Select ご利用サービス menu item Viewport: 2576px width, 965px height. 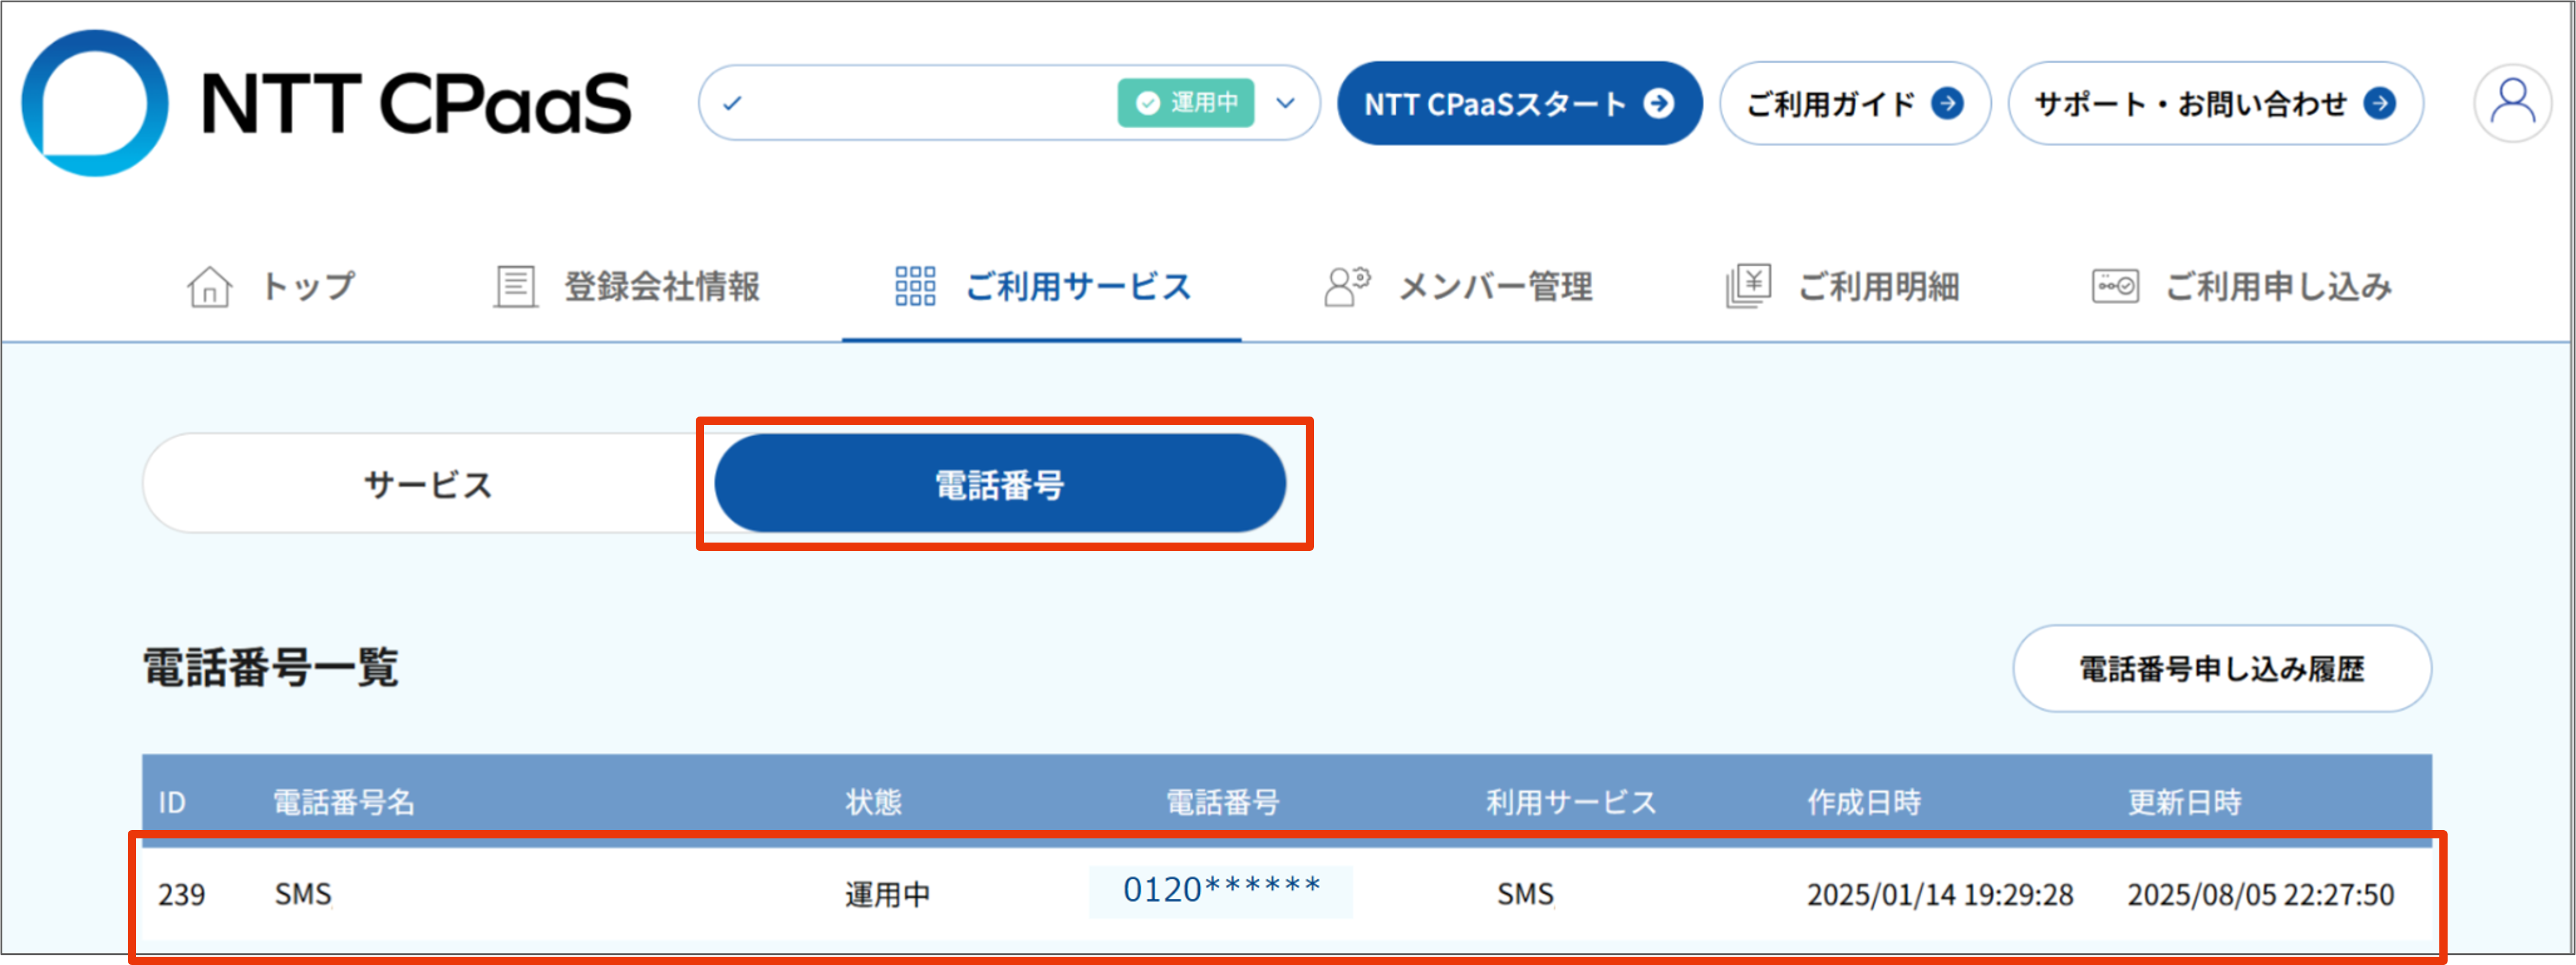1042,287
